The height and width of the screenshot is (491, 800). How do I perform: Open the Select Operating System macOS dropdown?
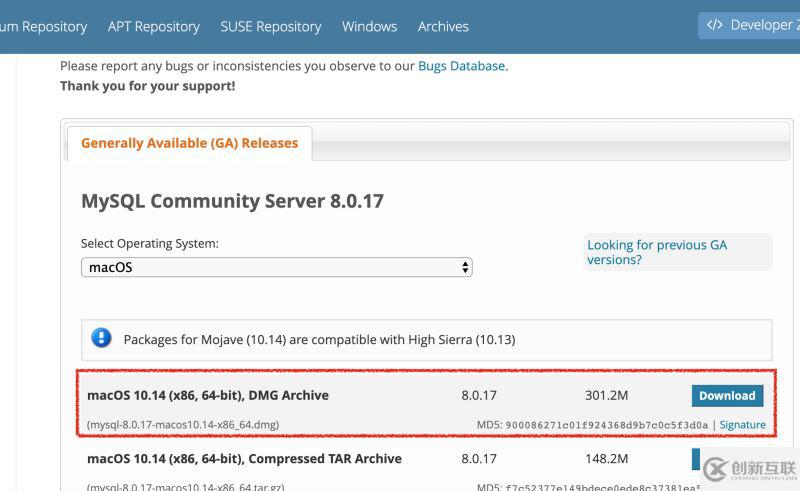(x=277, y=267)
